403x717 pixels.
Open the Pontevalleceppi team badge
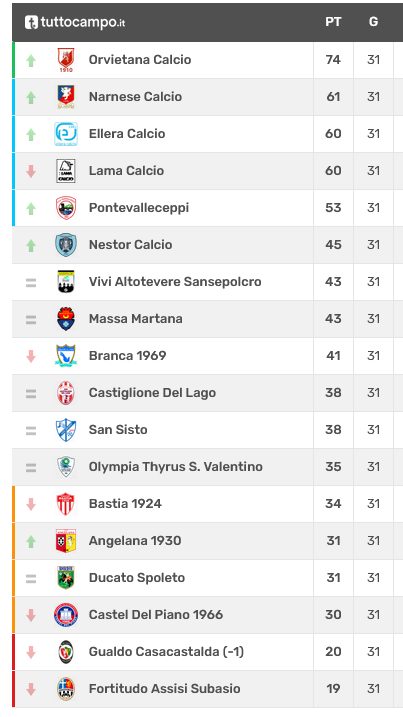click(x=66, y=208)
